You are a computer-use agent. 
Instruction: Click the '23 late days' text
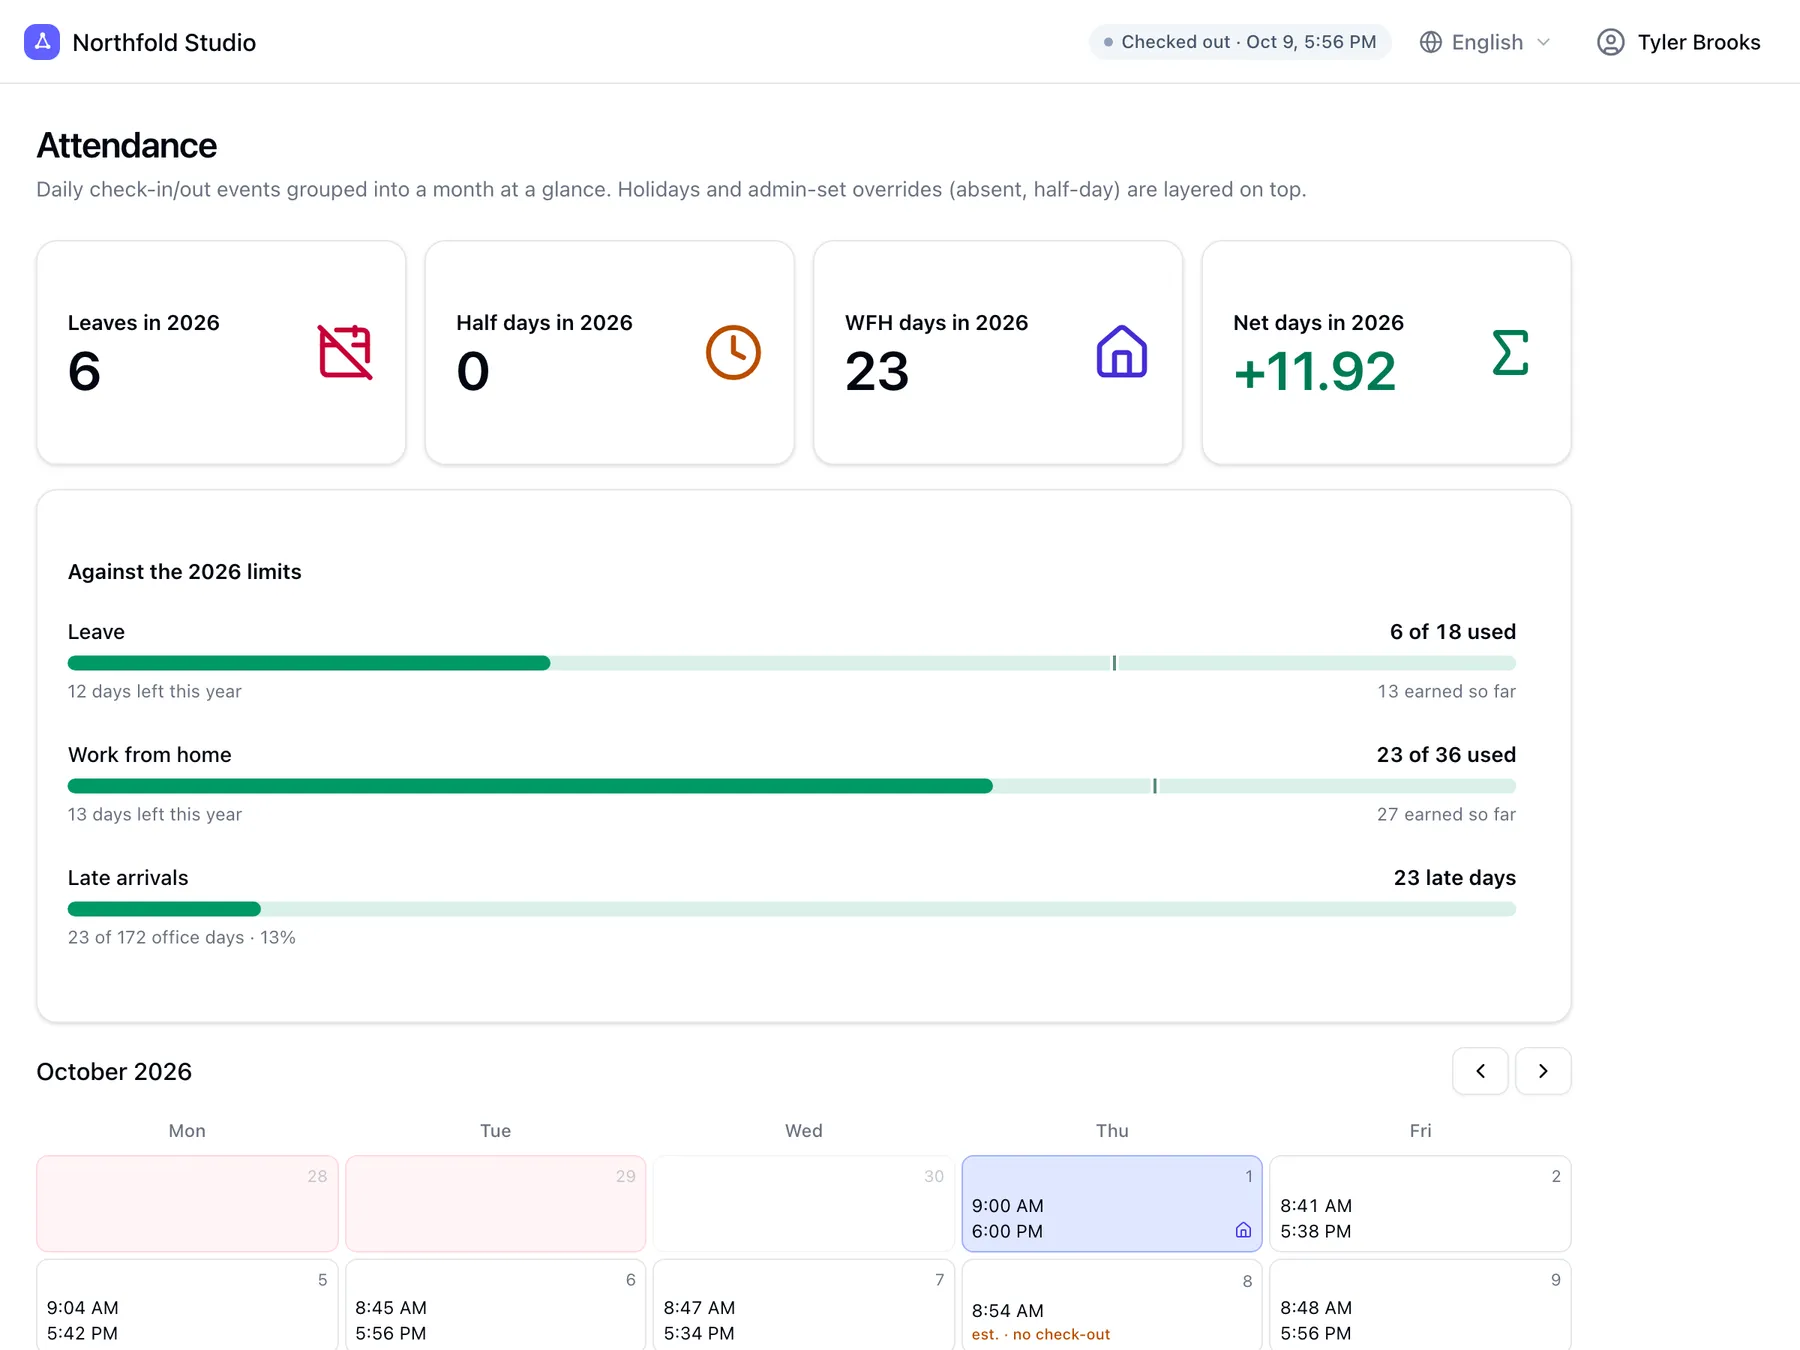click(x=1455, y=878)
